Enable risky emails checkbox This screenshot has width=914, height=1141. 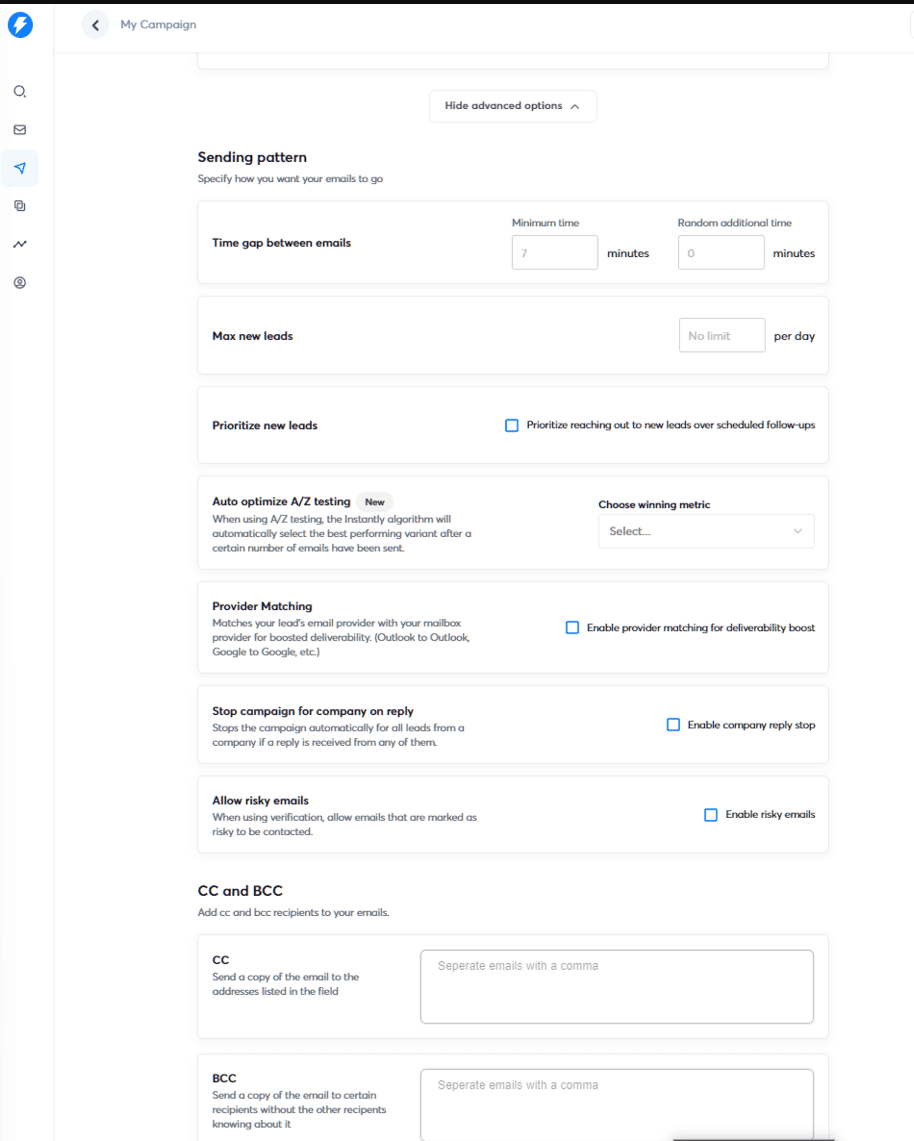(710, 814)
